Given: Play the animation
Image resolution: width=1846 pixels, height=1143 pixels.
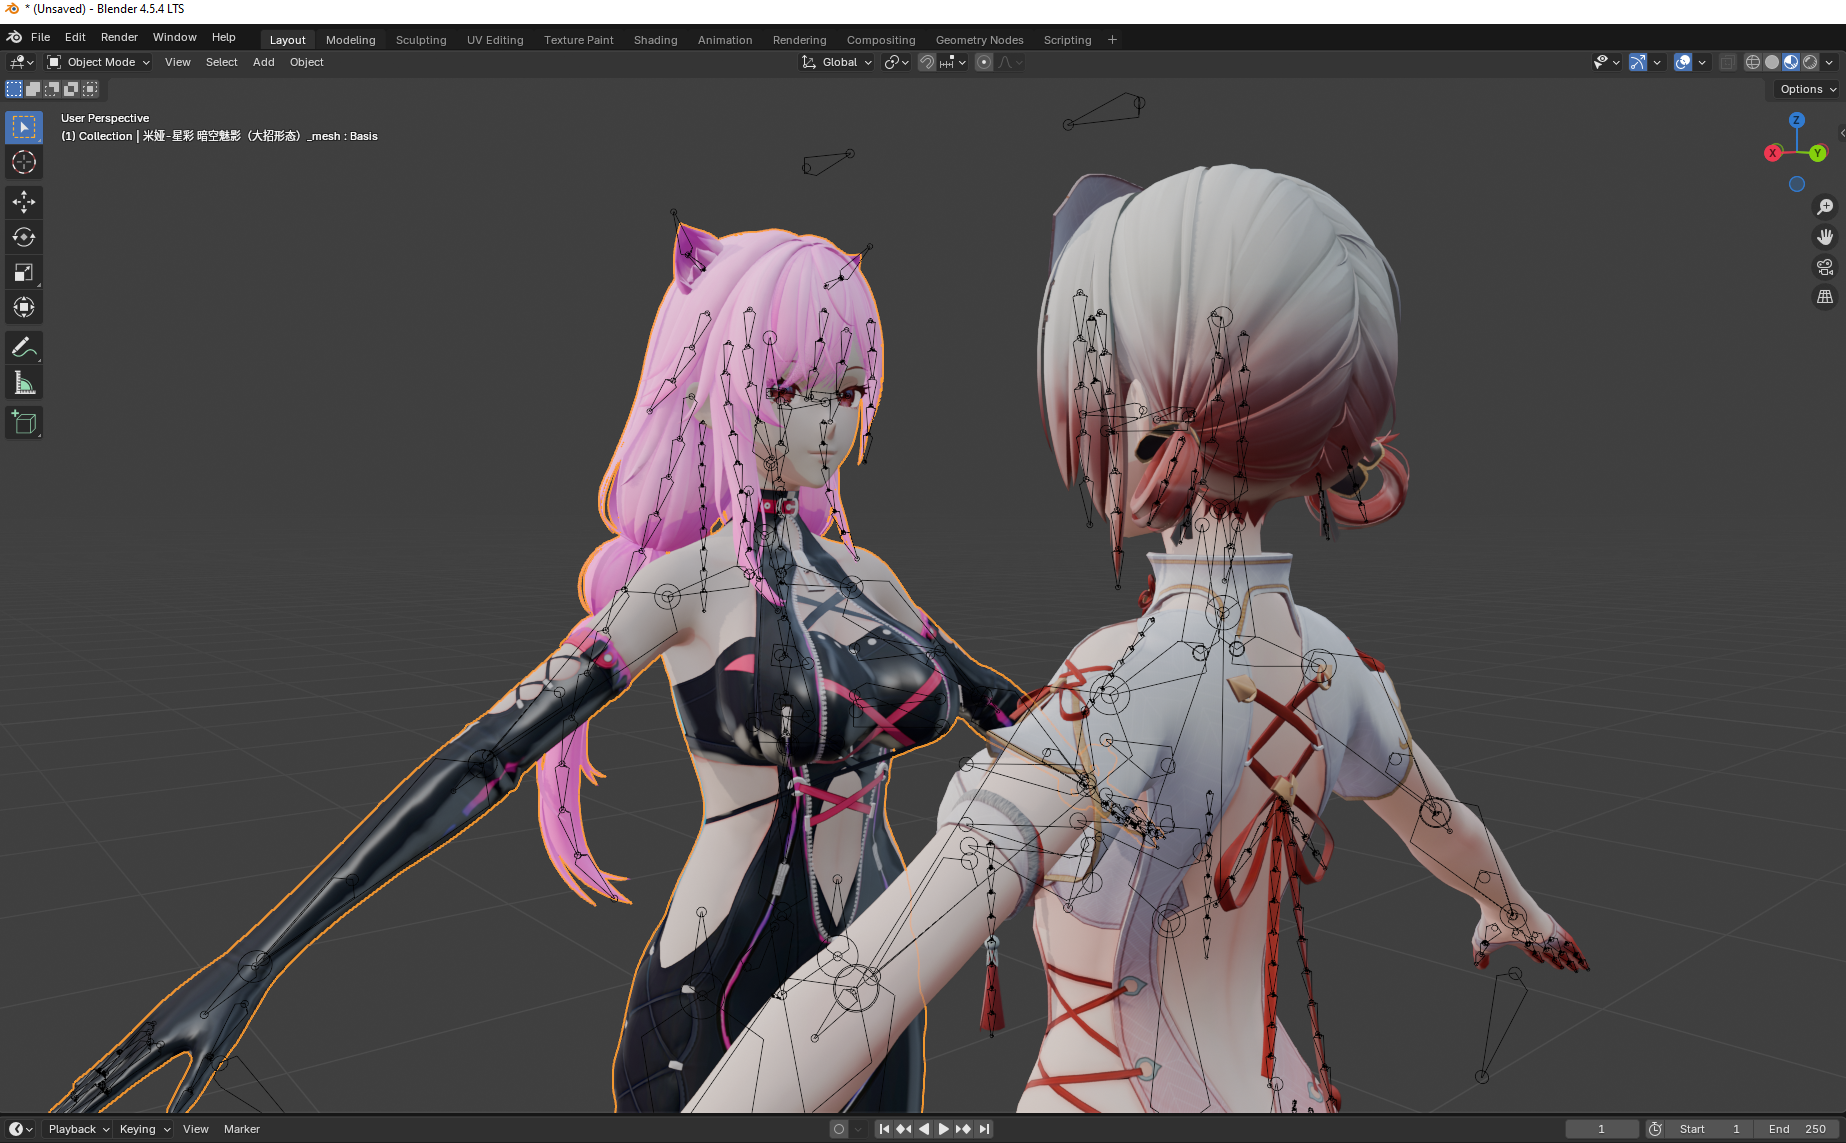Looking at the screenshot, I should 943,1129.
